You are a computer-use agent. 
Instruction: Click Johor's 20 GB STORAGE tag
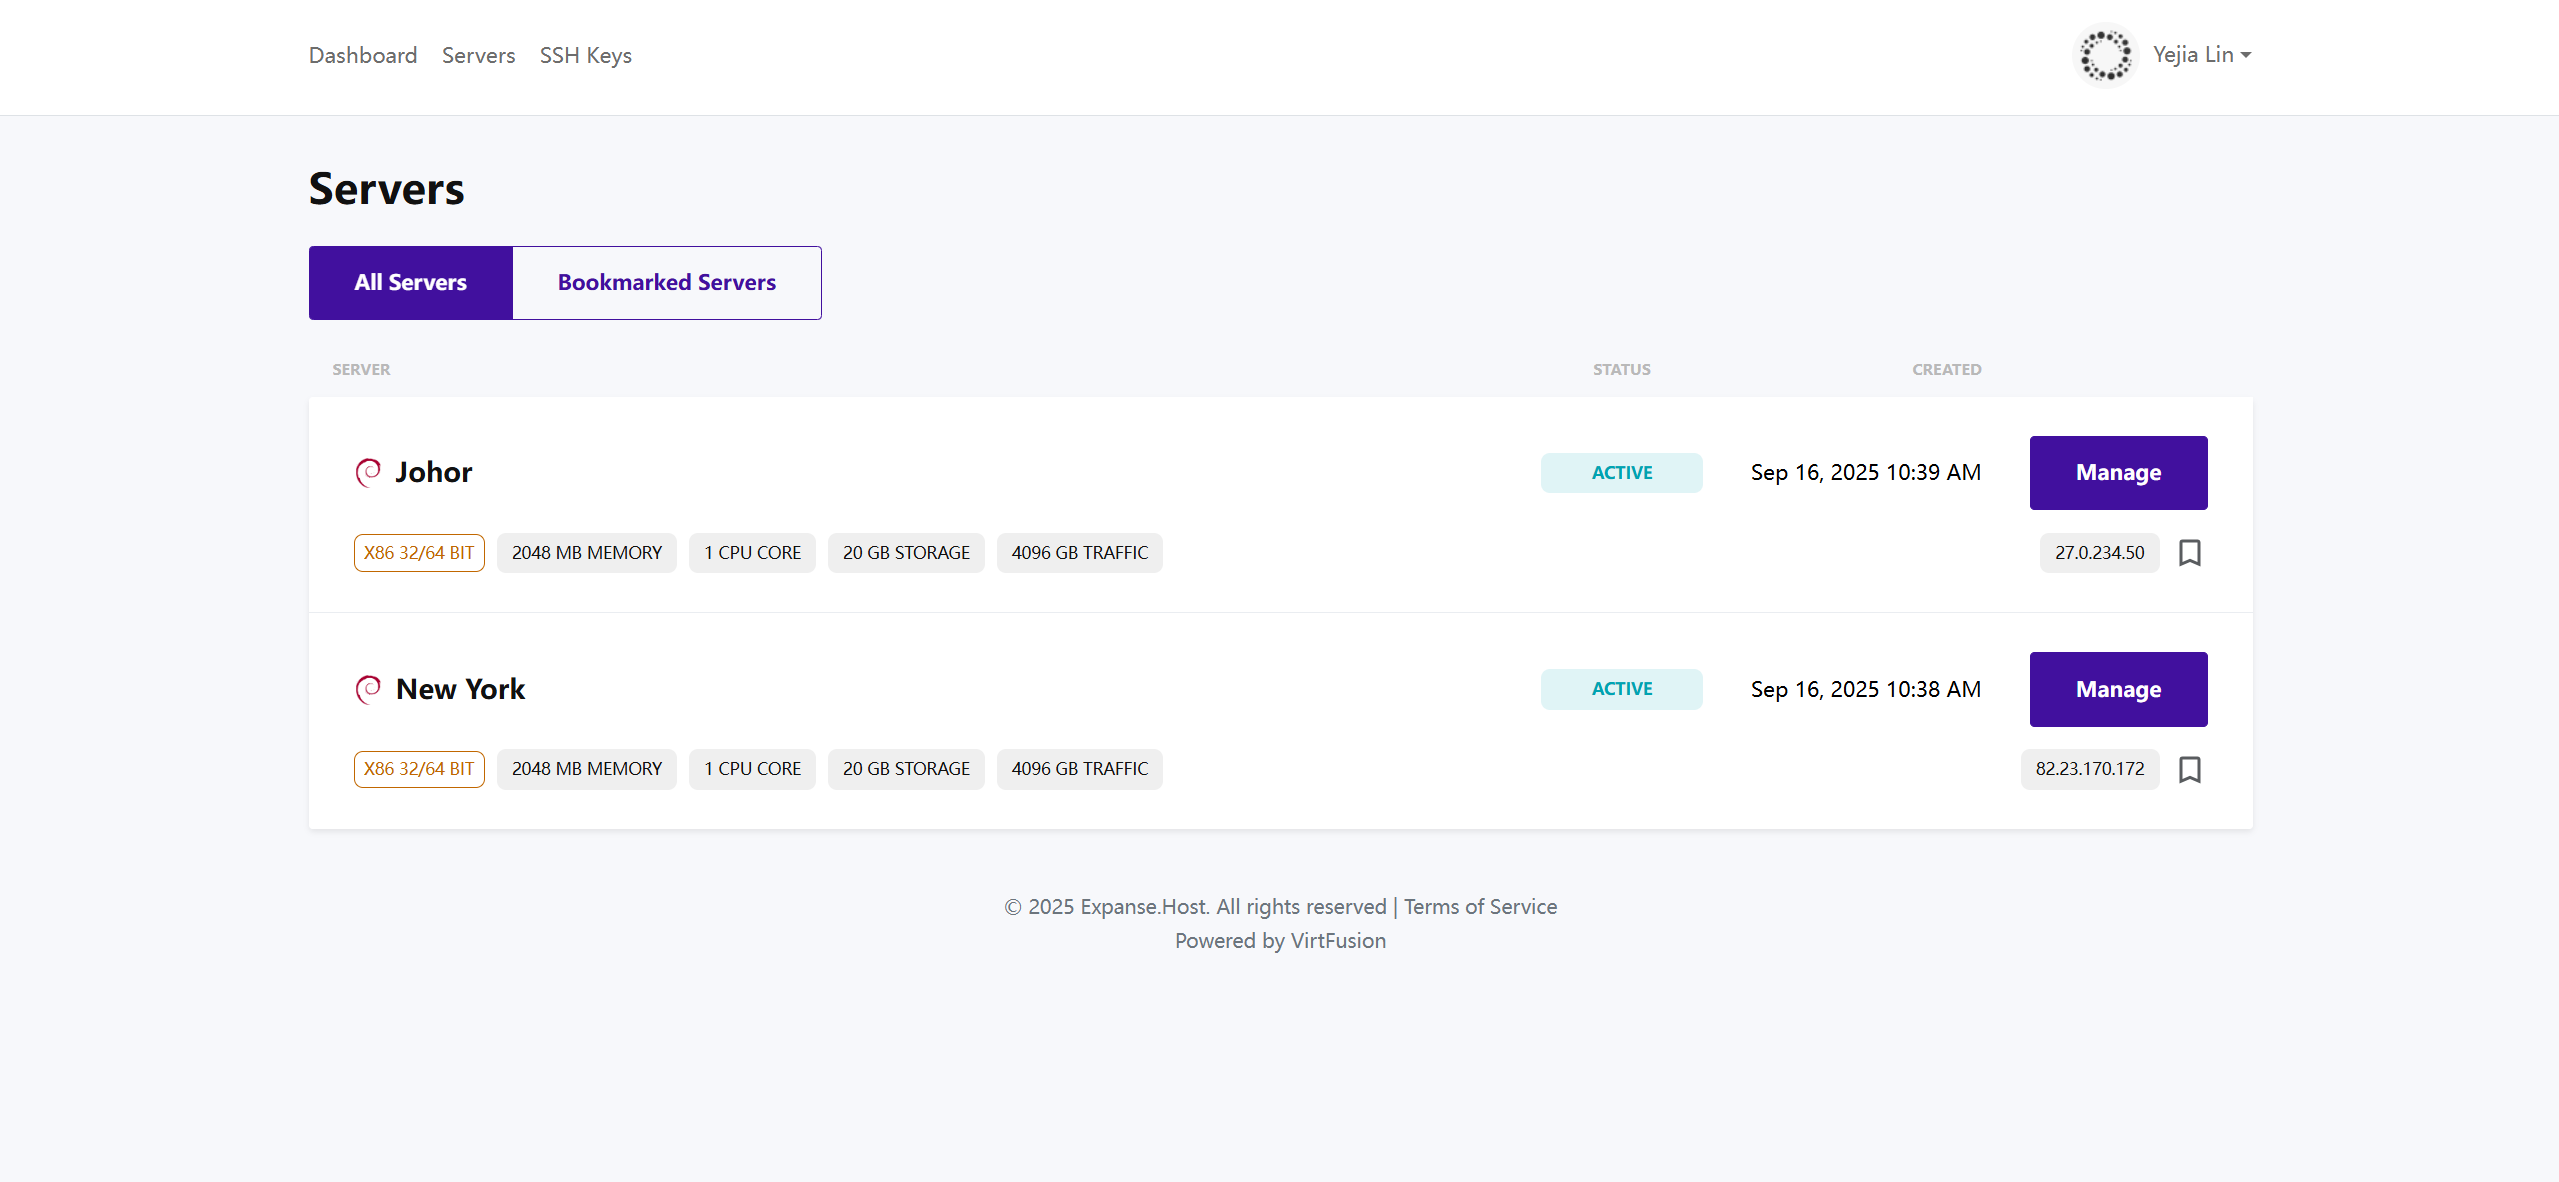[906, 553]
